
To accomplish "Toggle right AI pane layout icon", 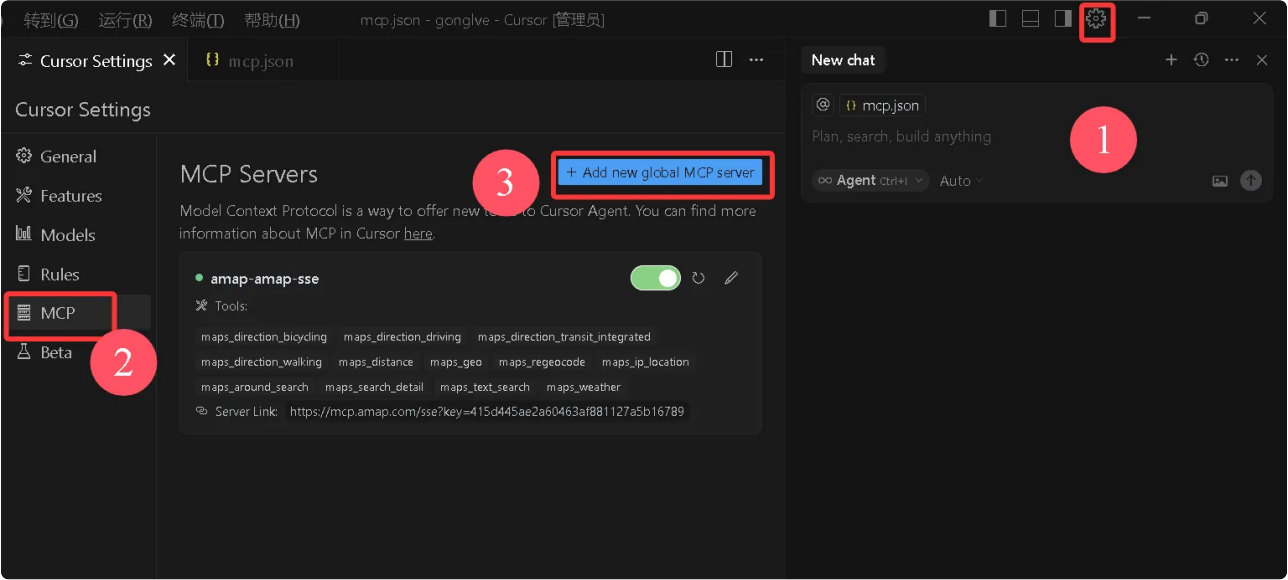I will (1063, 19).
